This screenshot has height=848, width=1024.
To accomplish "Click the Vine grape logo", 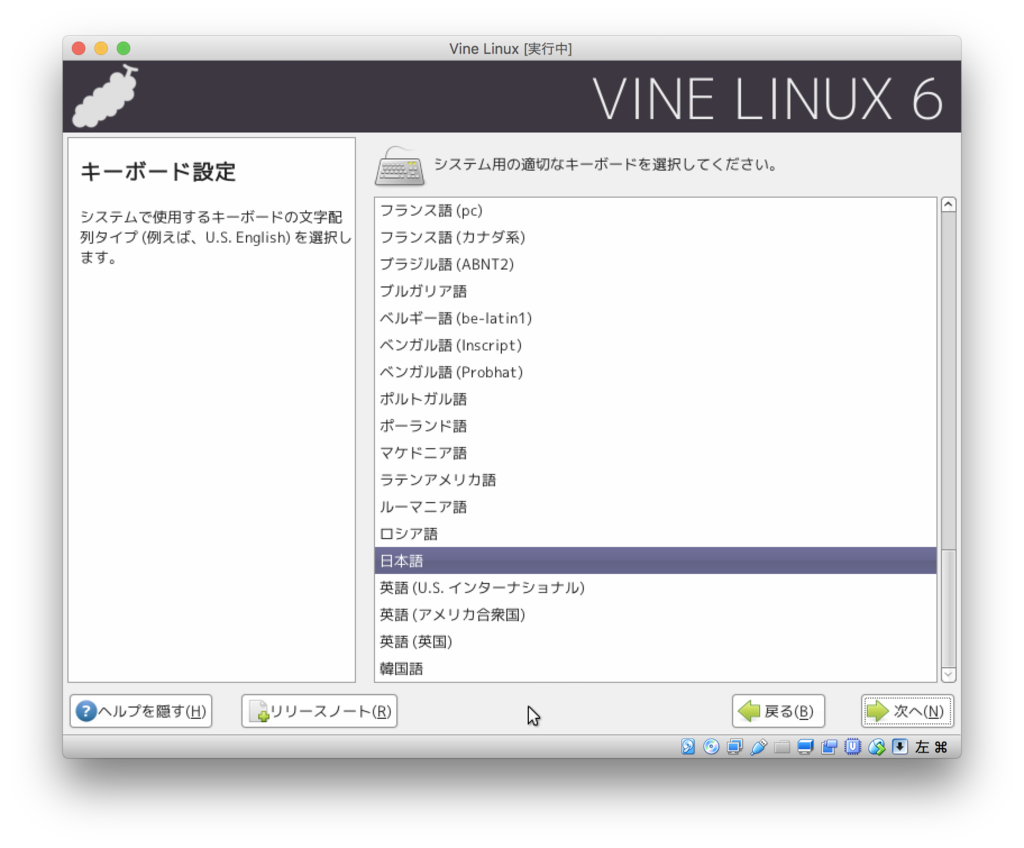I will 105,96.
